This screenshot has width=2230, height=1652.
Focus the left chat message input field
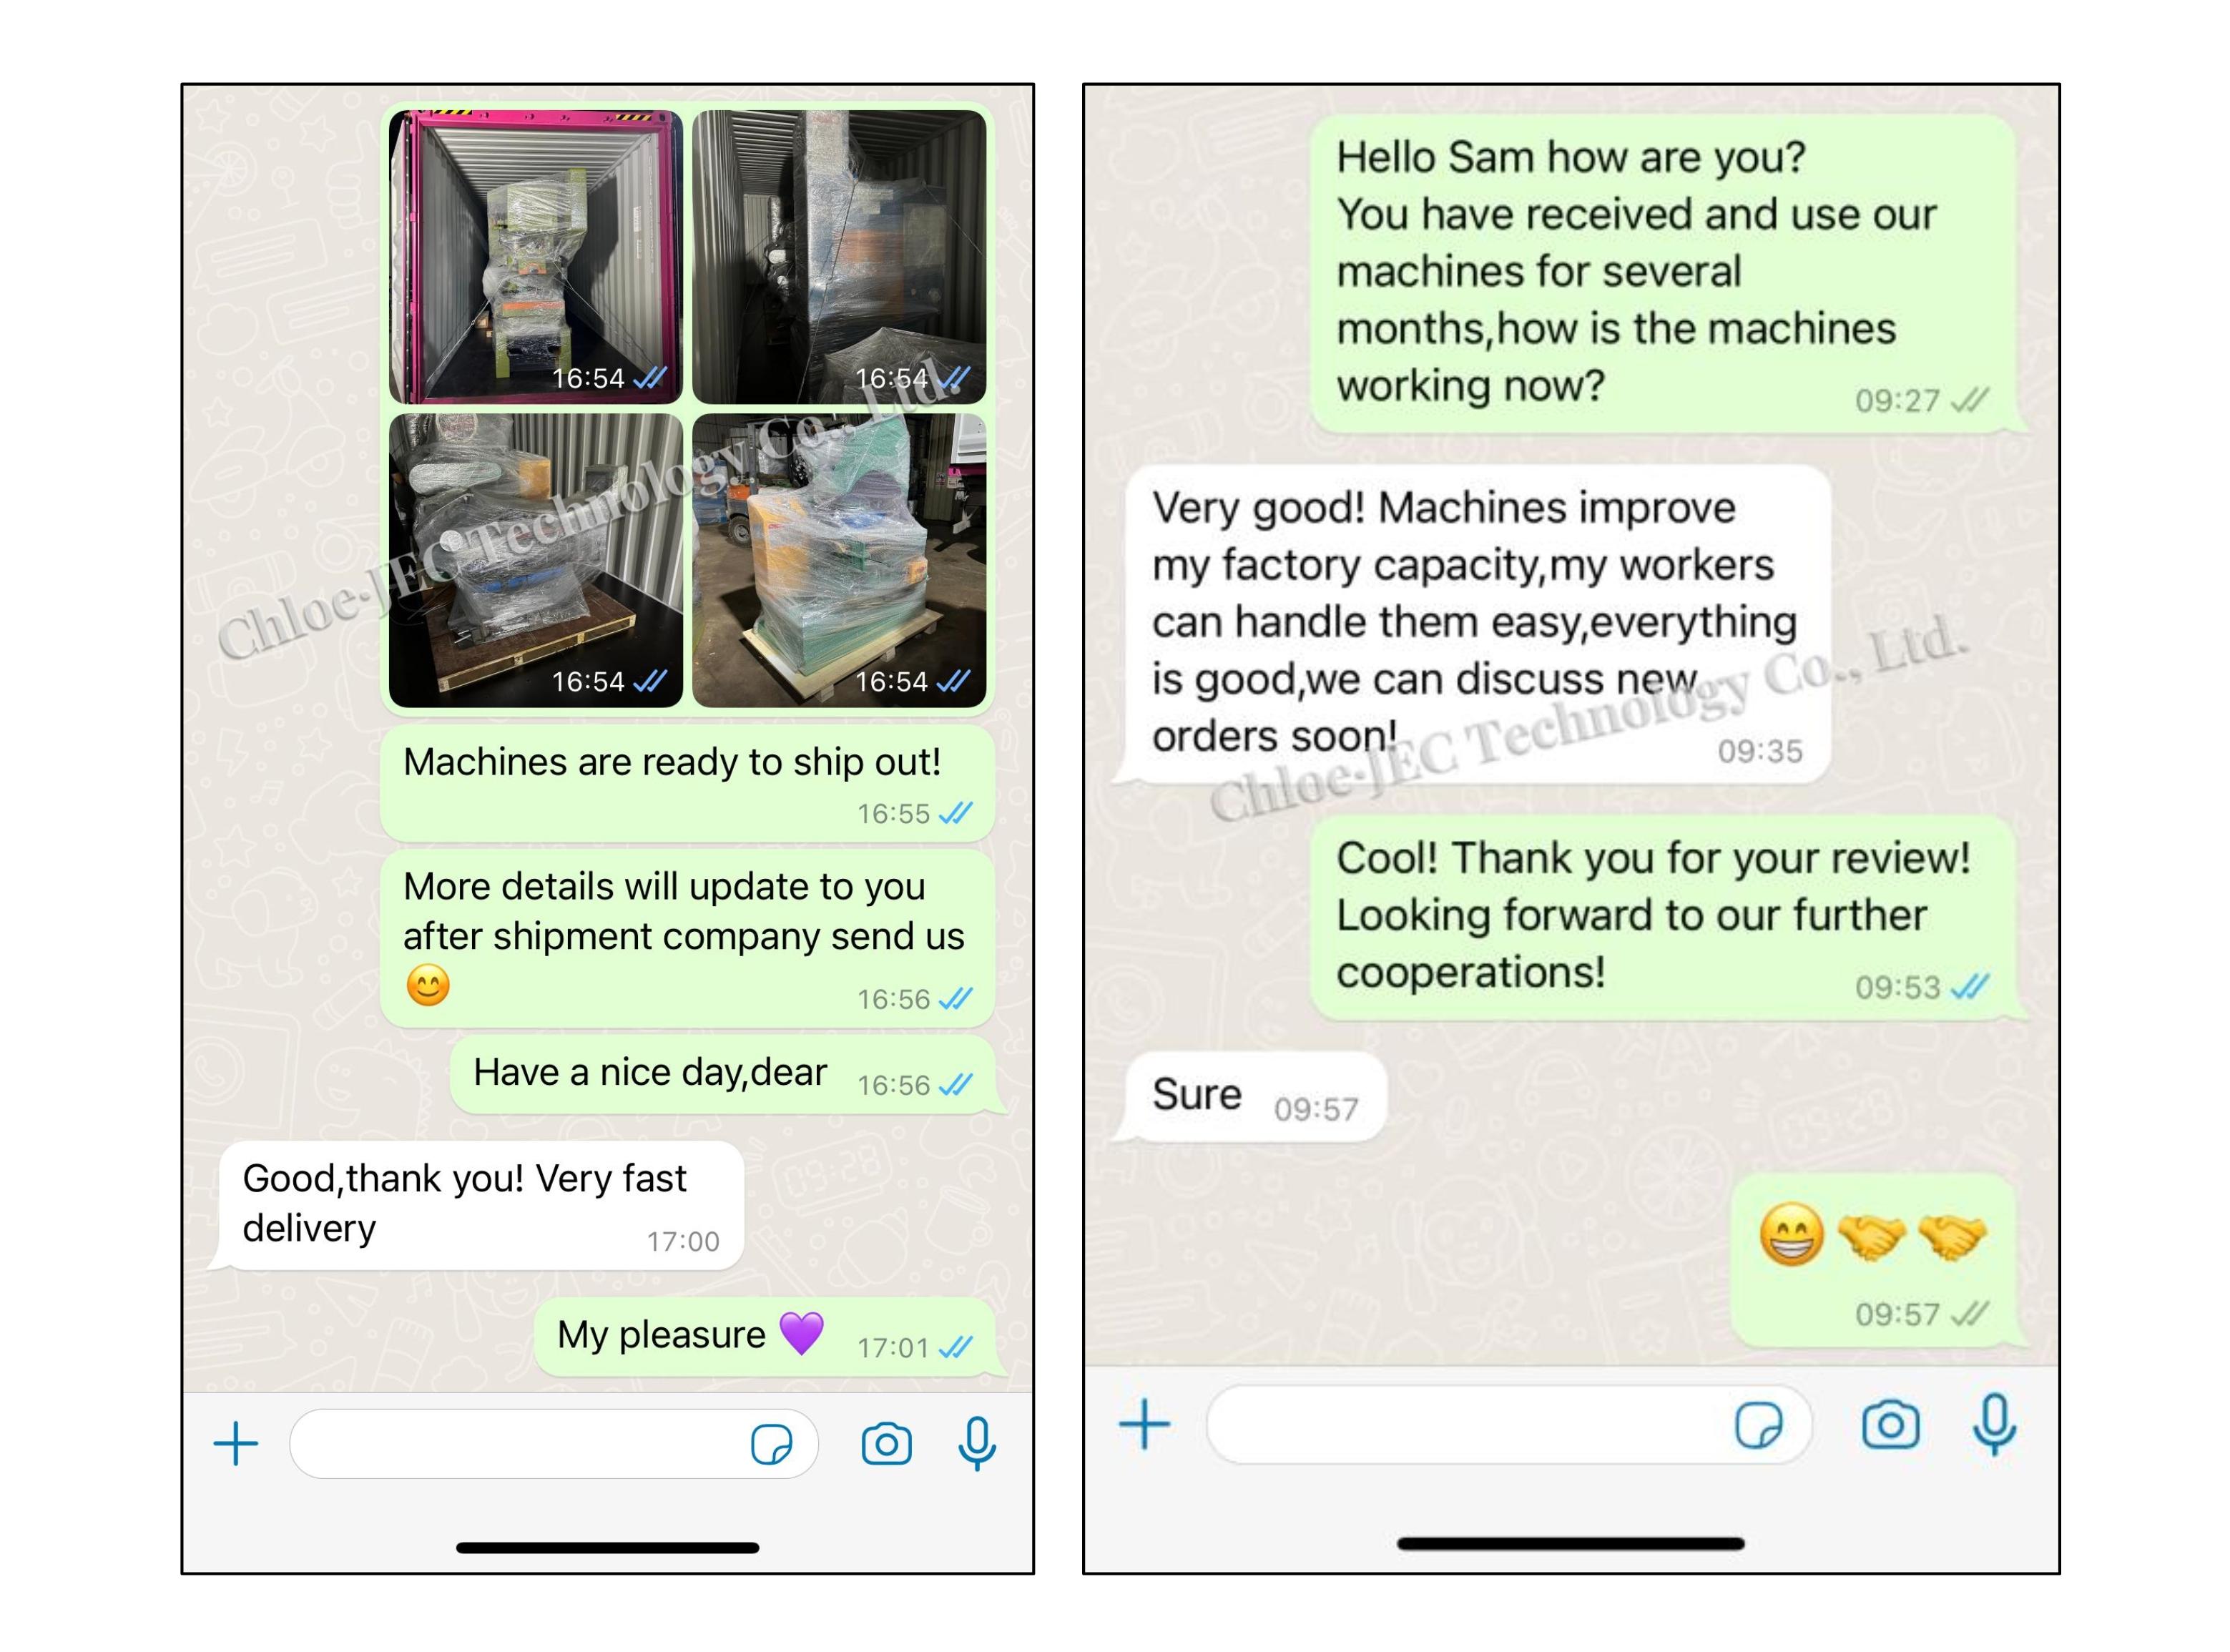click(554, 1444)
